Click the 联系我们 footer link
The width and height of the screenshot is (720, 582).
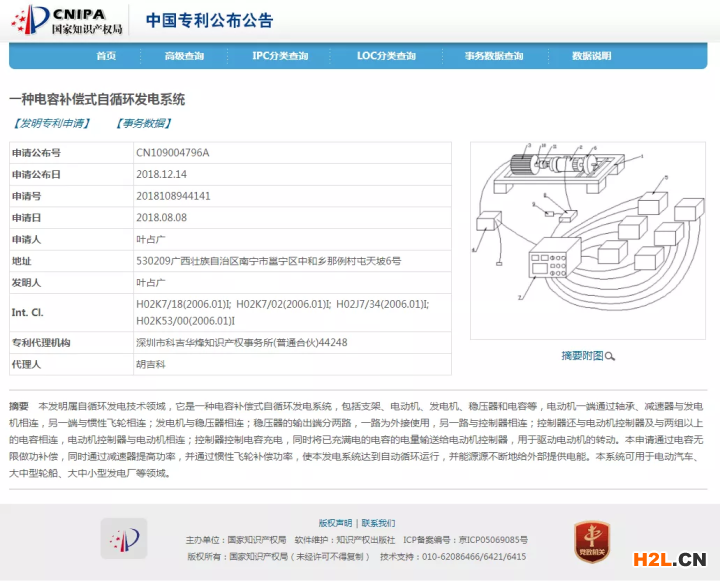pyautogui.click(x=378, y=523)
